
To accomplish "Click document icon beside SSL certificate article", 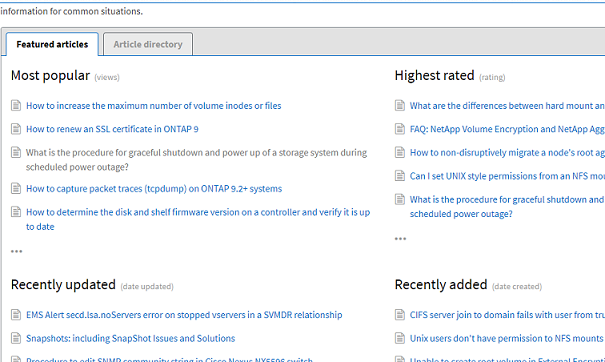I will [x=16, y=129].
